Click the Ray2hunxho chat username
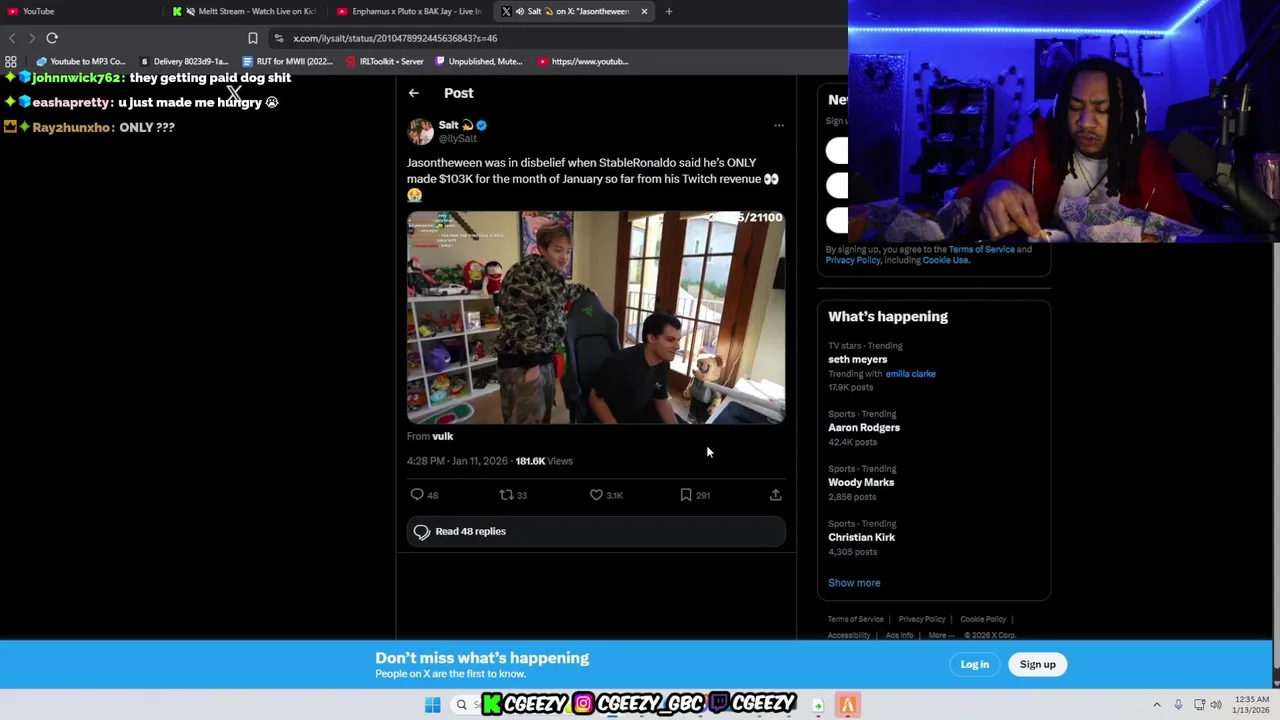This screenshot has width=1280, height=720. pyautogui.click(x=71, y=127)
